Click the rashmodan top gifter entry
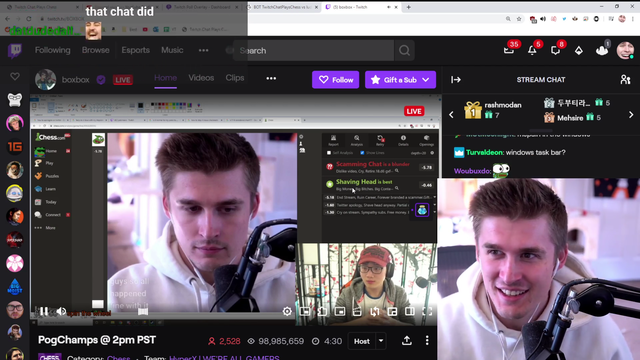640x360 pixels. [493, 110]
